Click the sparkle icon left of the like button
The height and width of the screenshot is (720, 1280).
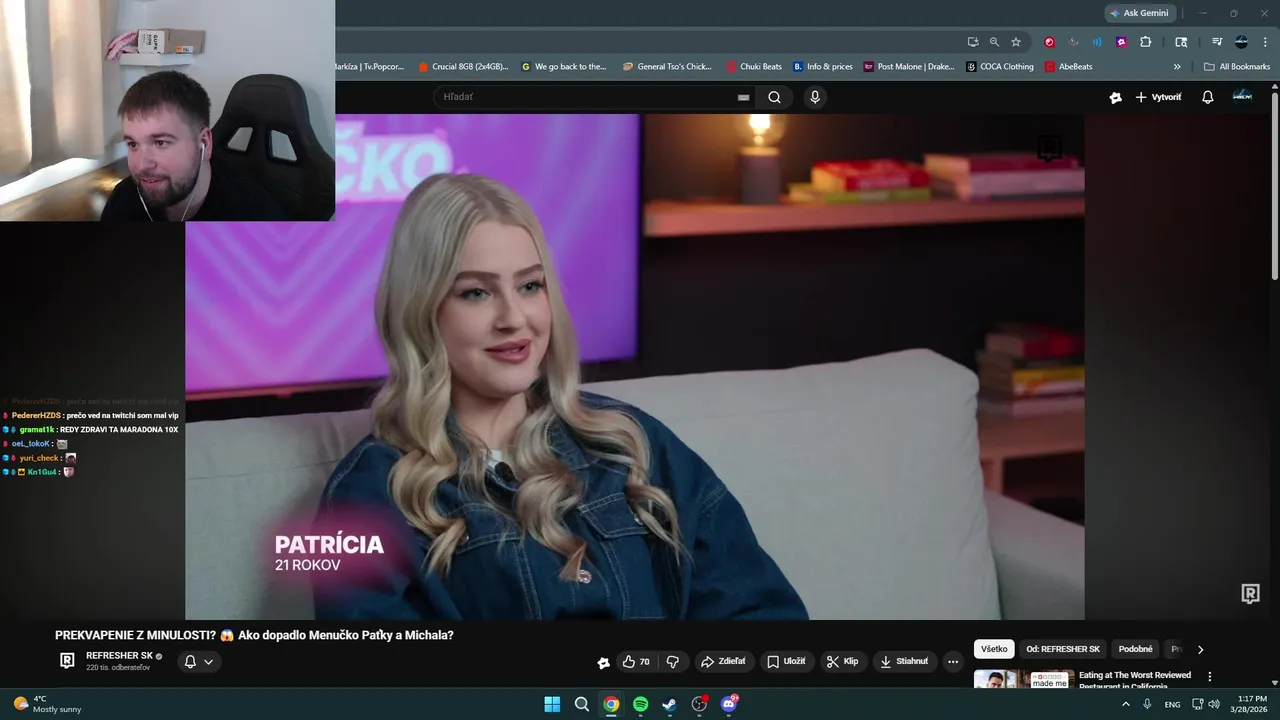(x=603, y=662)
